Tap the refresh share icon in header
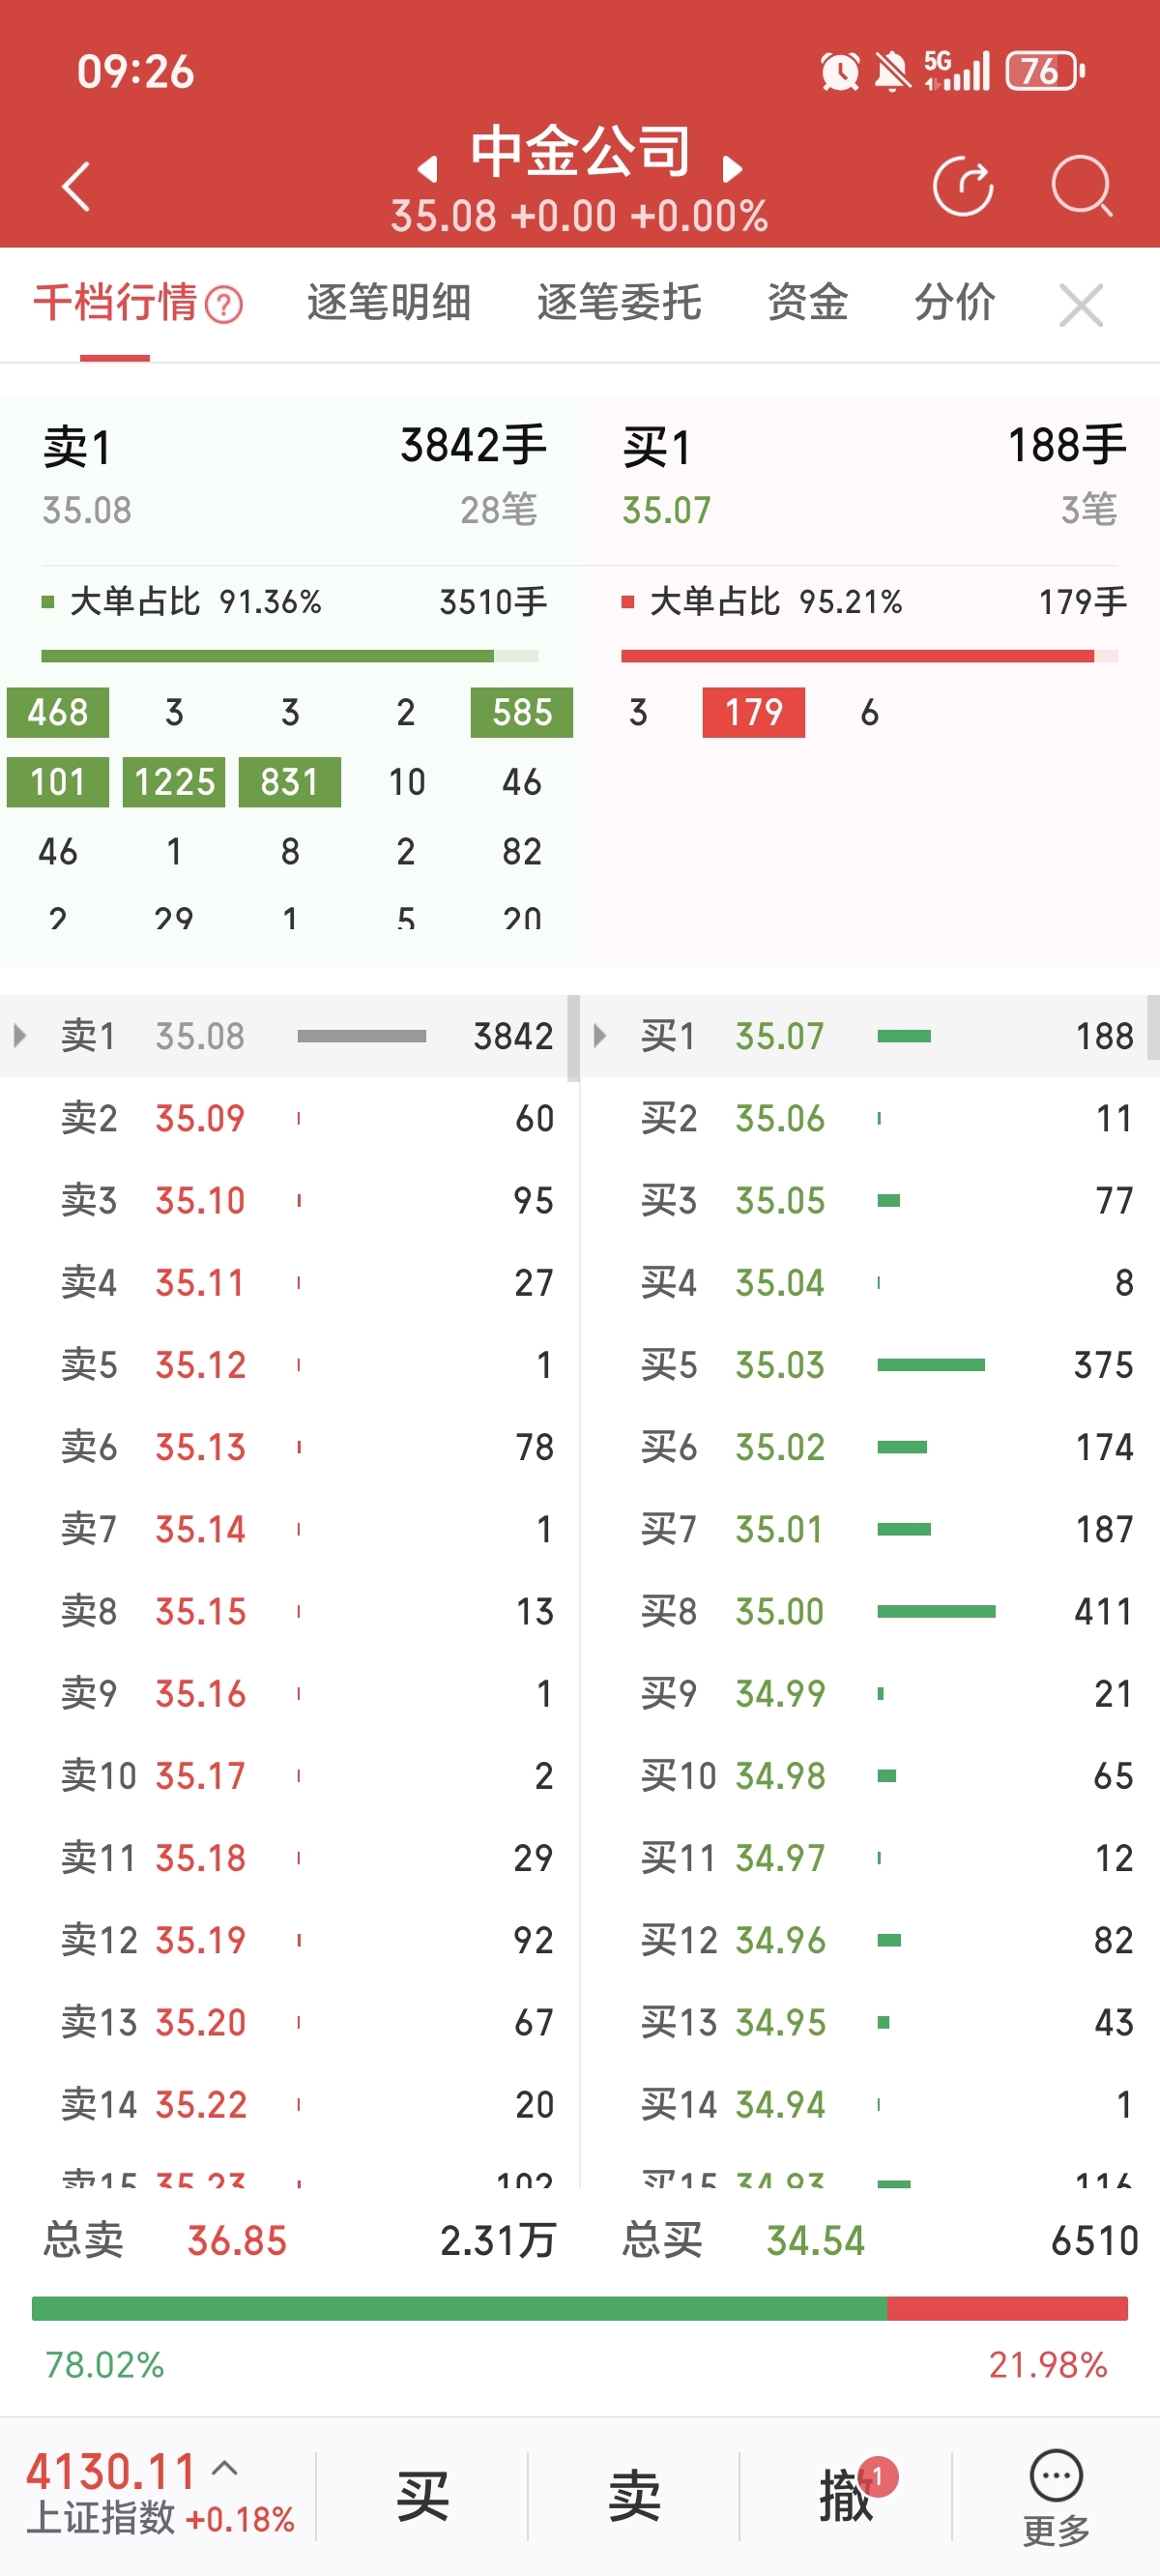The image size is (1160, 2576). (x=962, y=187)
